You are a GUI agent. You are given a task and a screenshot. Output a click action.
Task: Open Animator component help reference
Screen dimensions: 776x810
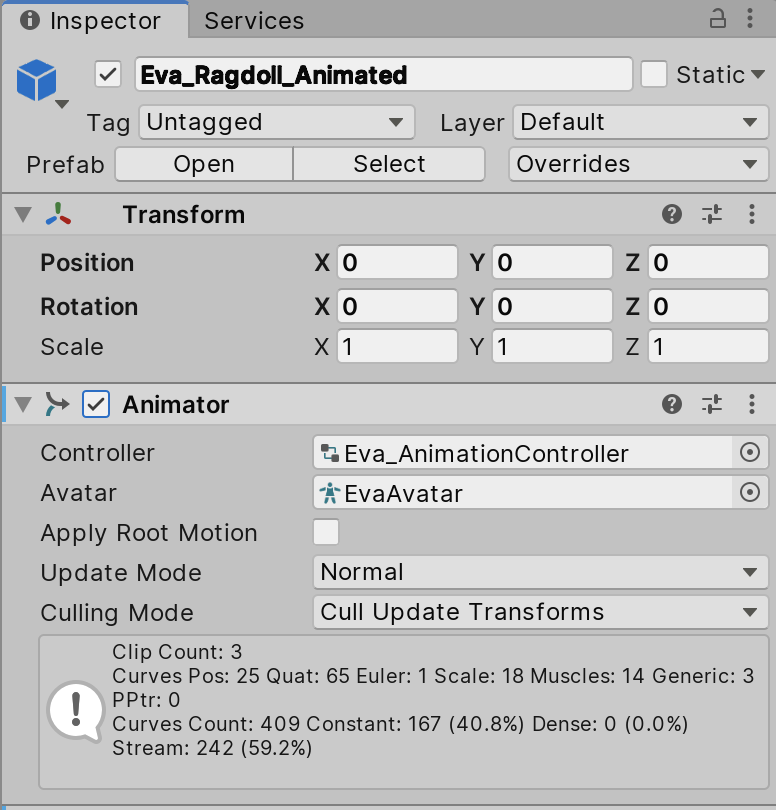click(x=672, y=404)
